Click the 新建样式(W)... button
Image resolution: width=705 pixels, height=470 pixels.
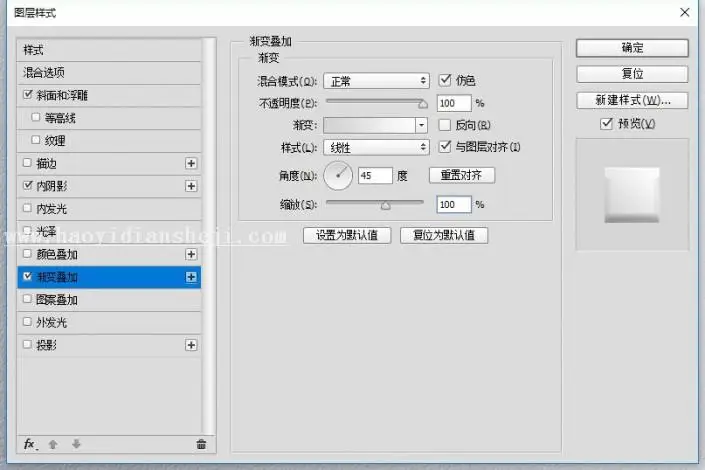(x=632, y=100)
